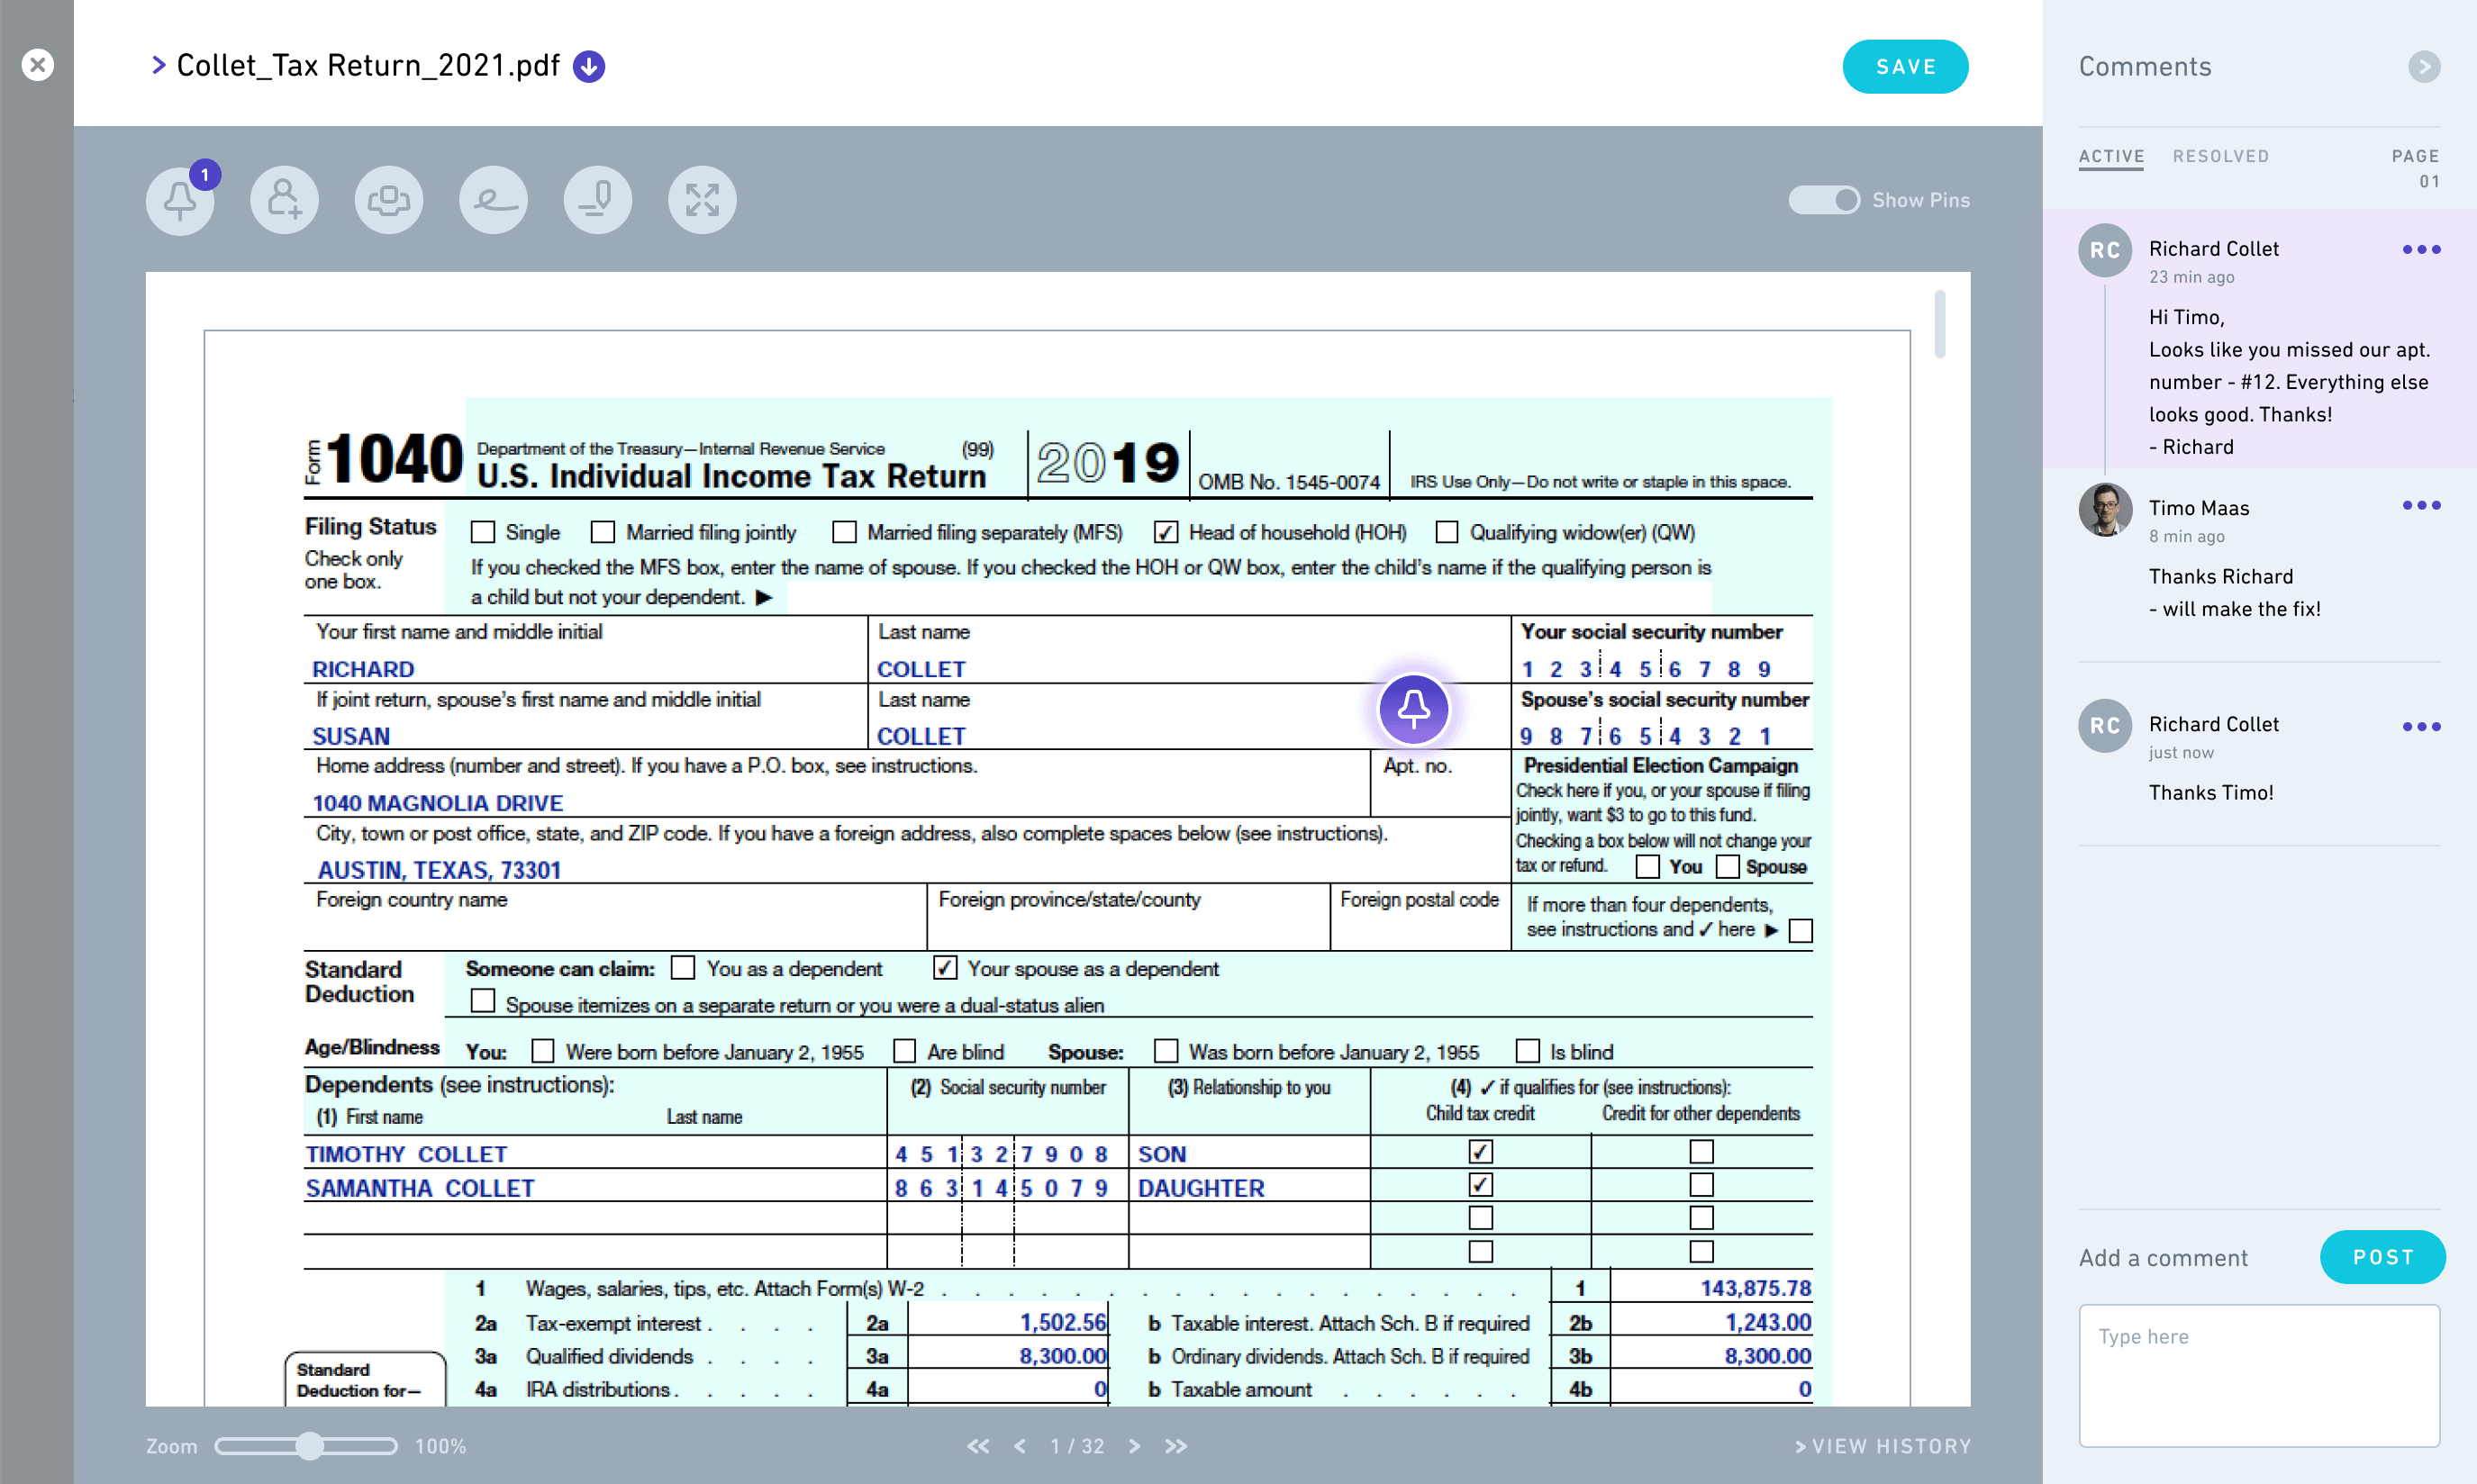
Task: Click the fullscreen expand icon
Action: pos(702,200)
